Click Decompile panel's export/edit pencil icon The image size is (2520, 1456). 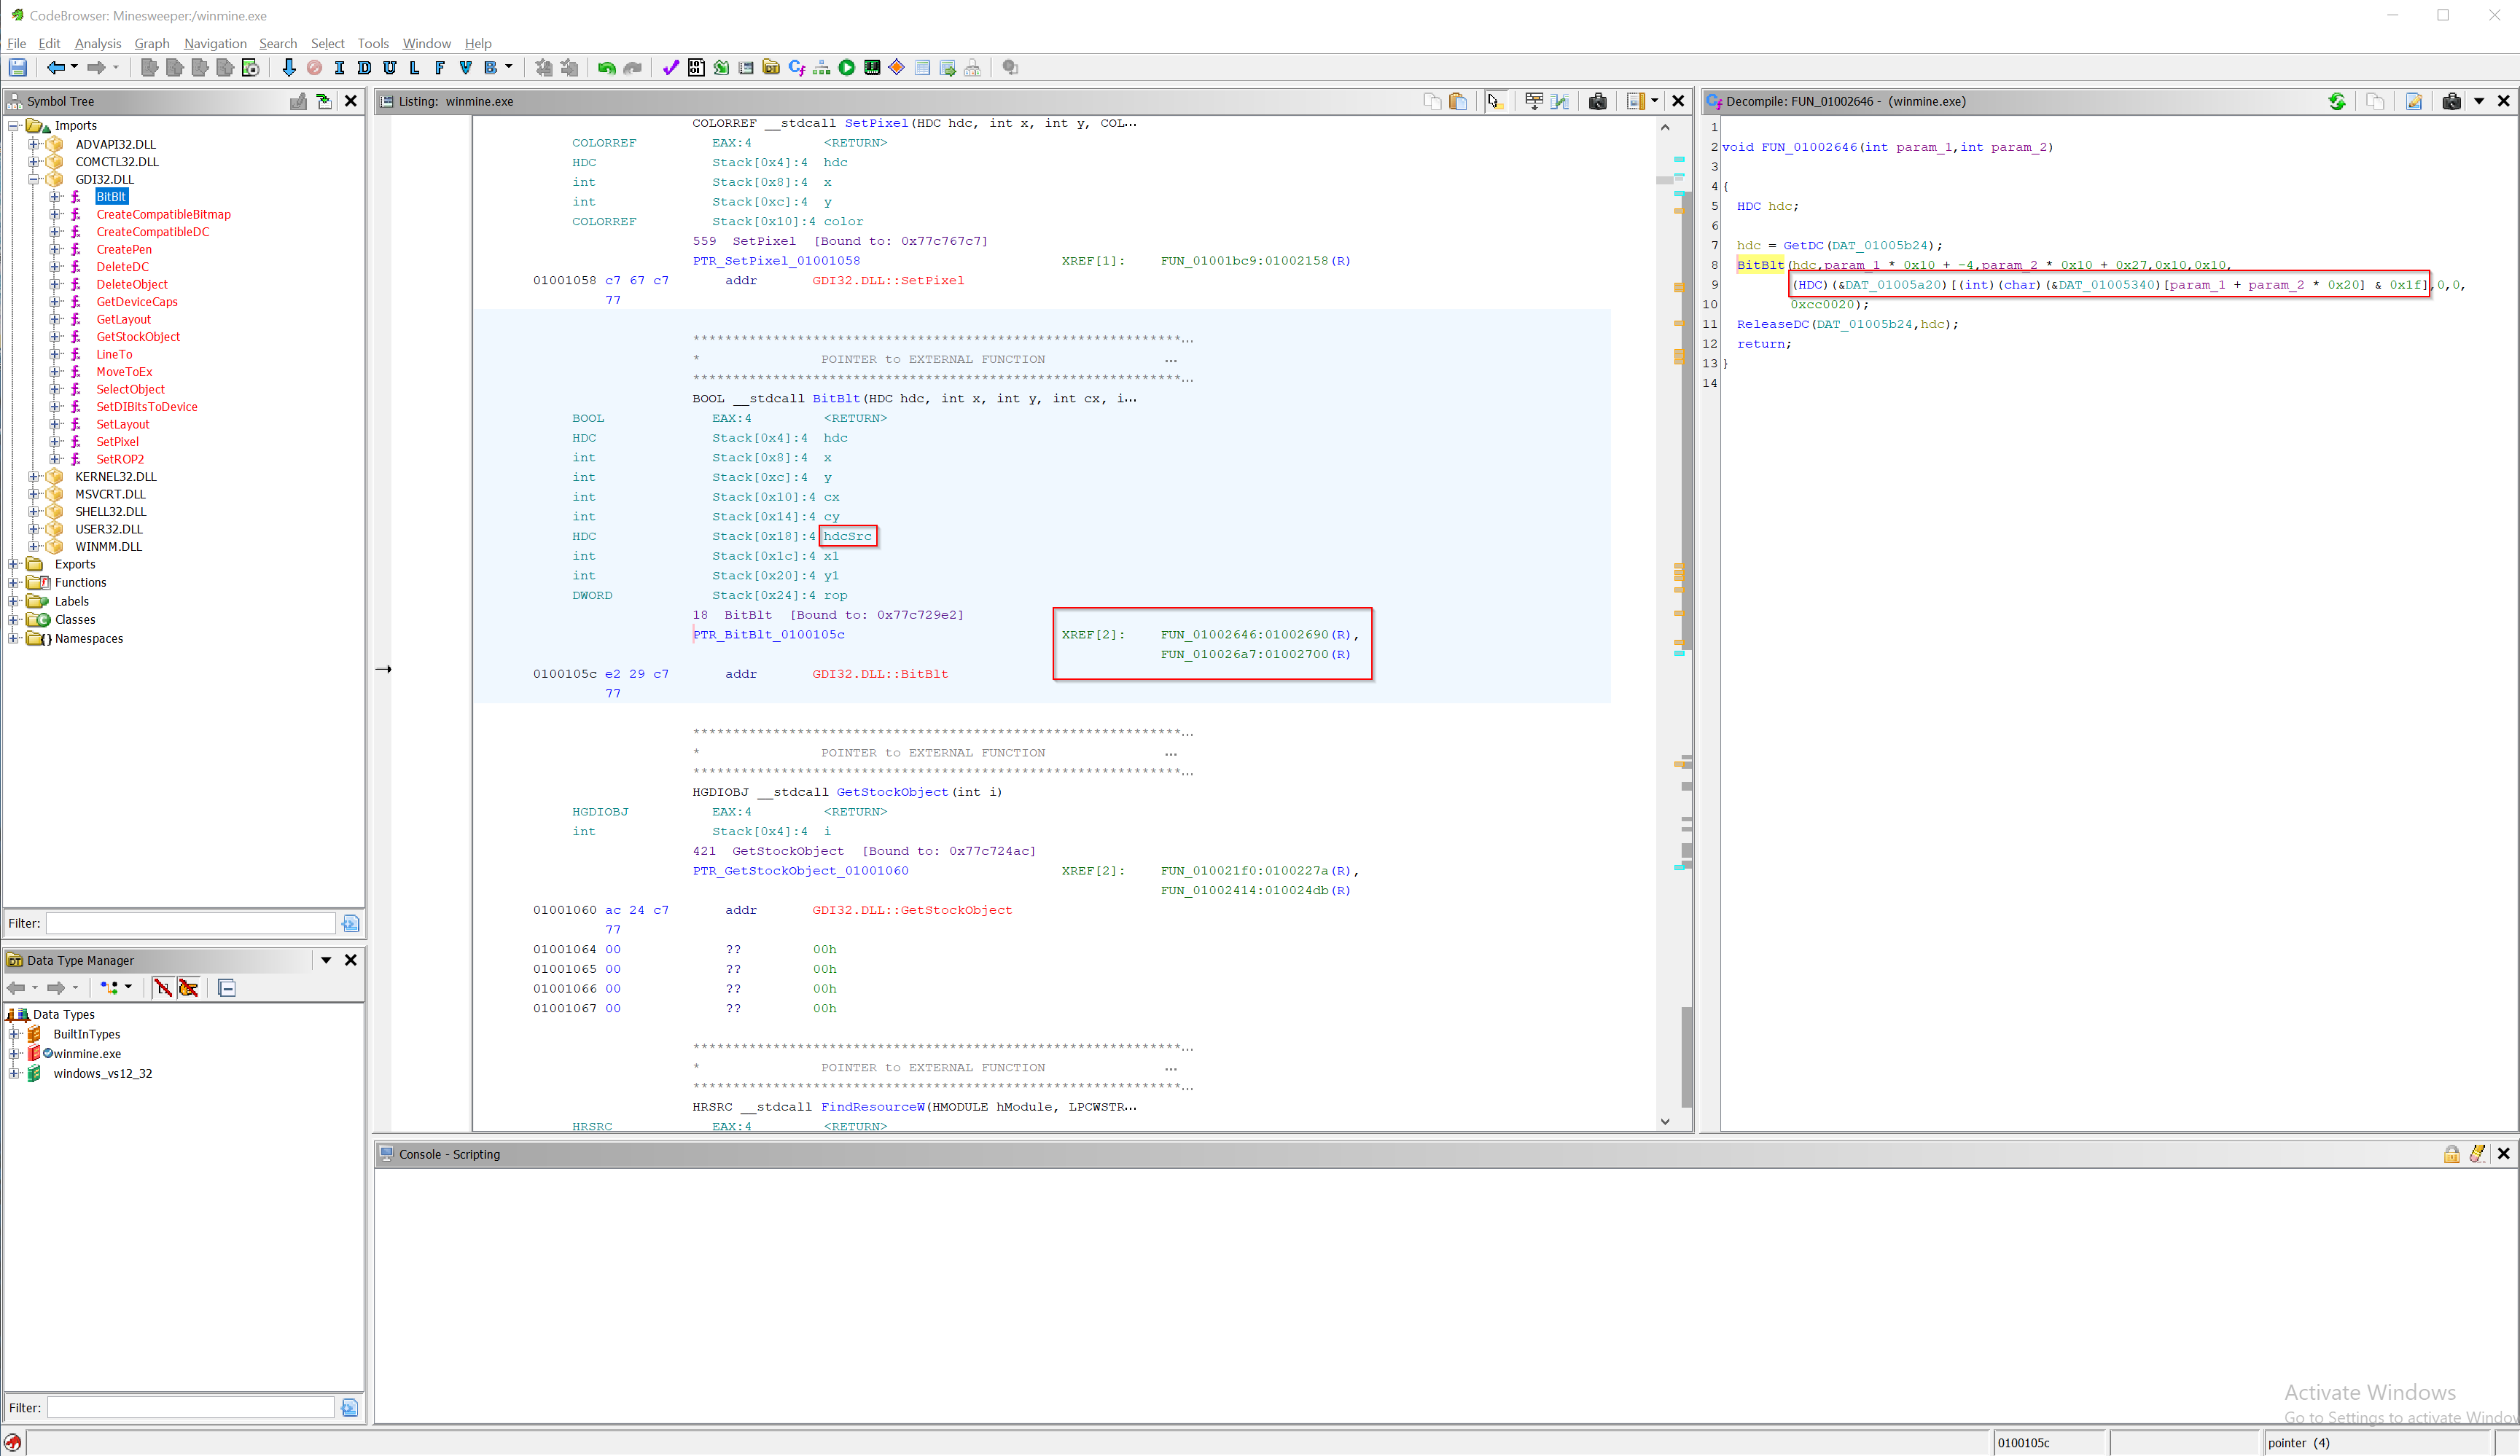click(2414, 101)
